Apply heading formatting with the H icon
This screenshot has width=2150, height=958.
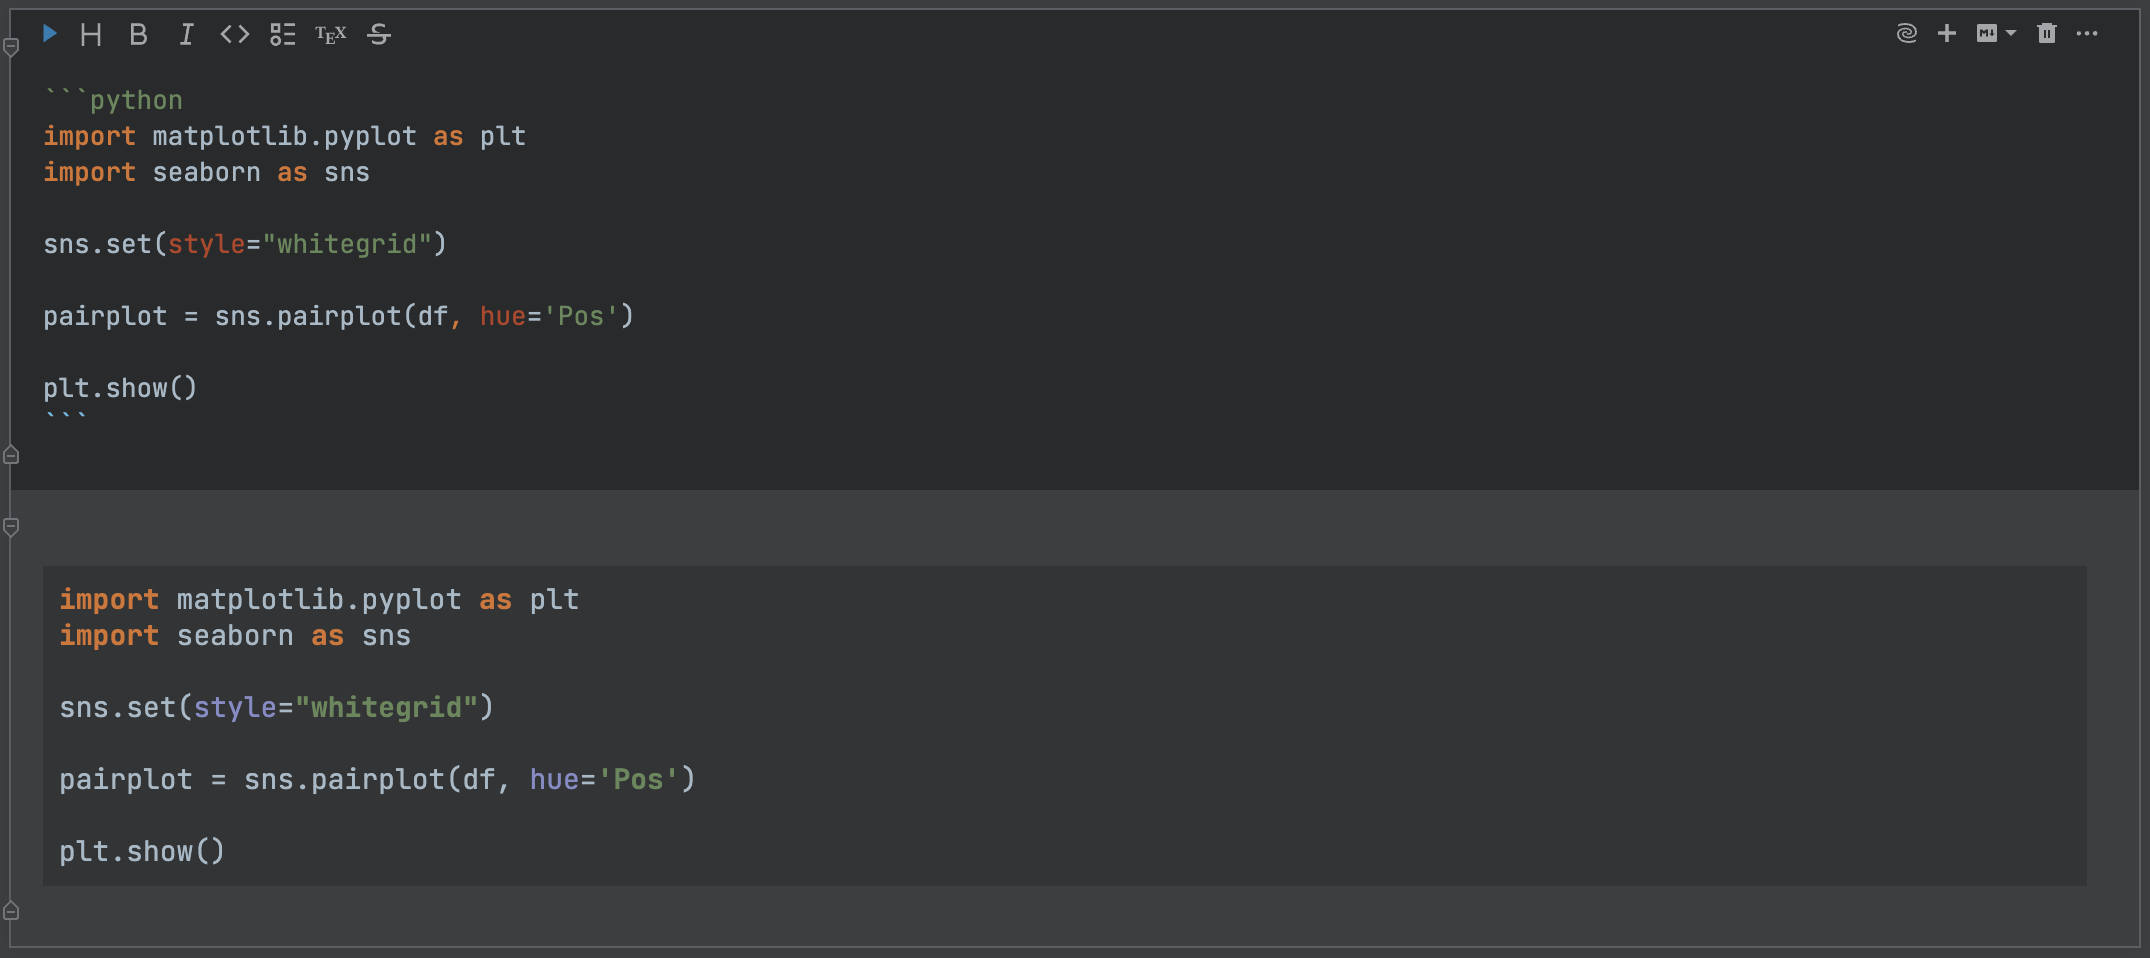(91, 35)
